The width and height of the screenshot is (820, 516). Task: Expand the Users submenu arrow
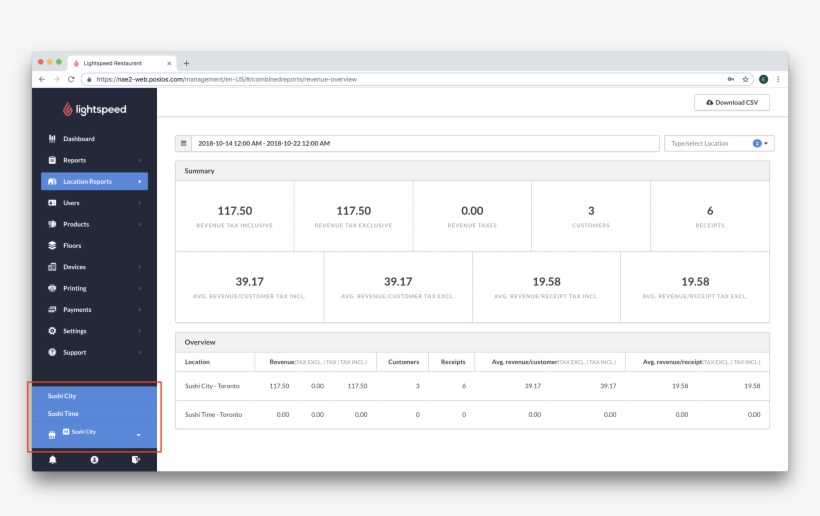tap(140, 203)
